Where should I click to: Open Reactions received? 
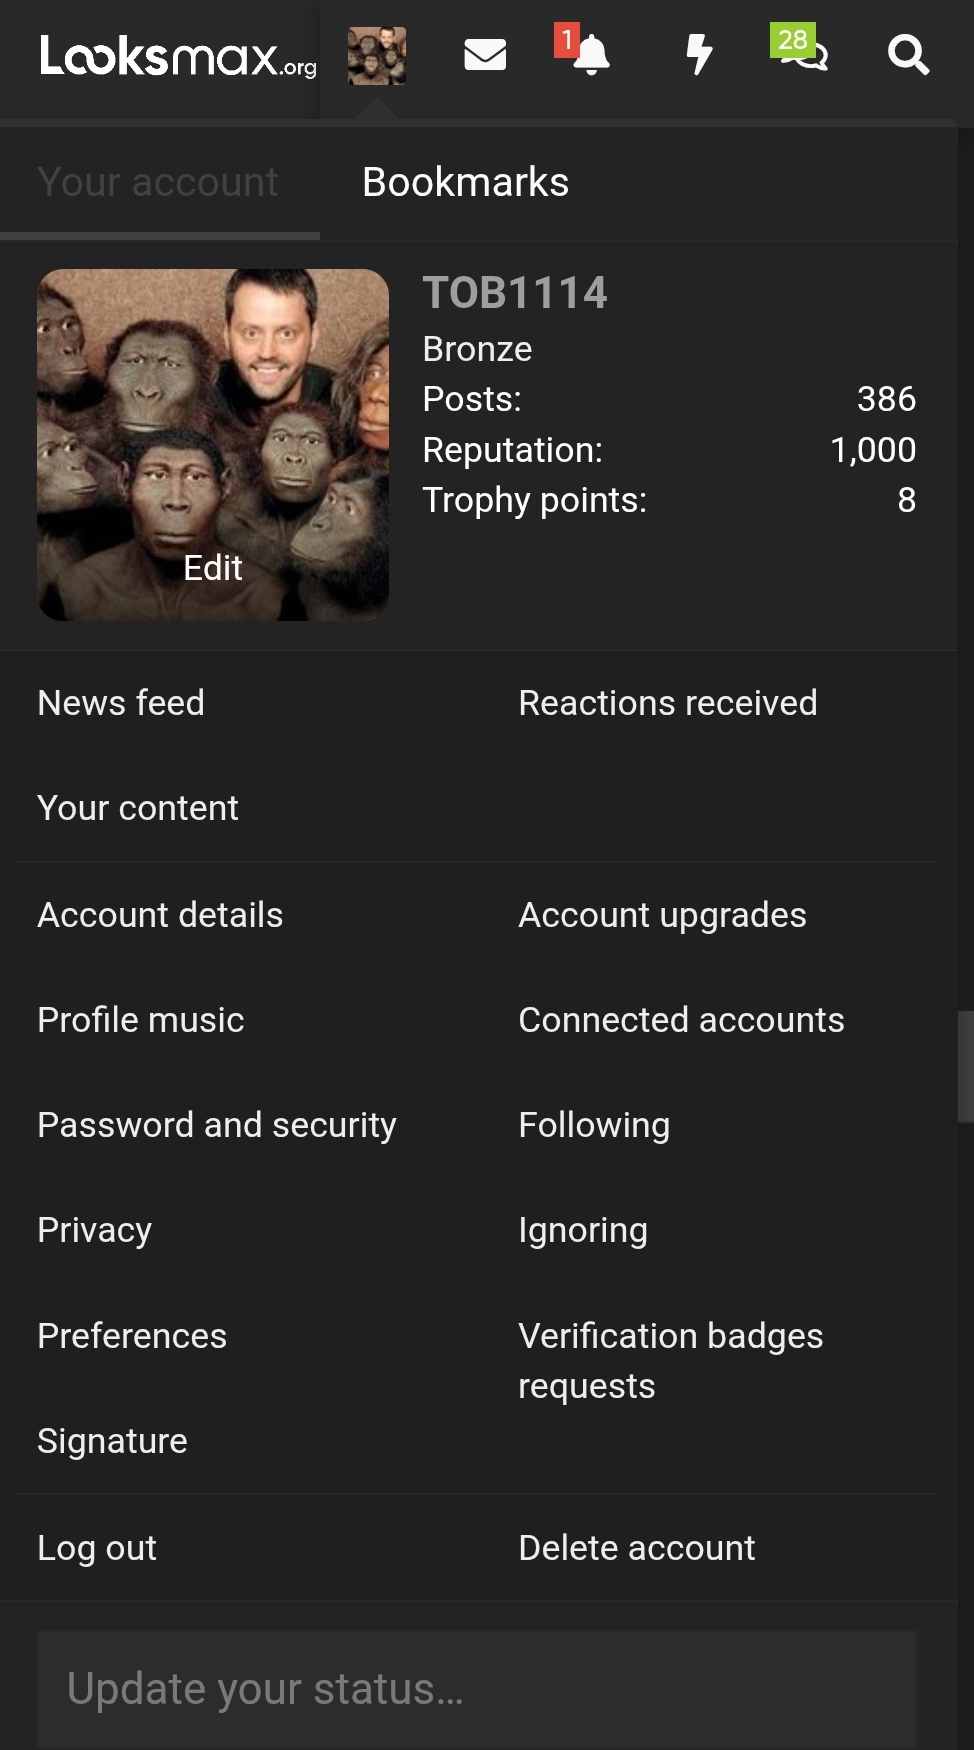point(668,703)
